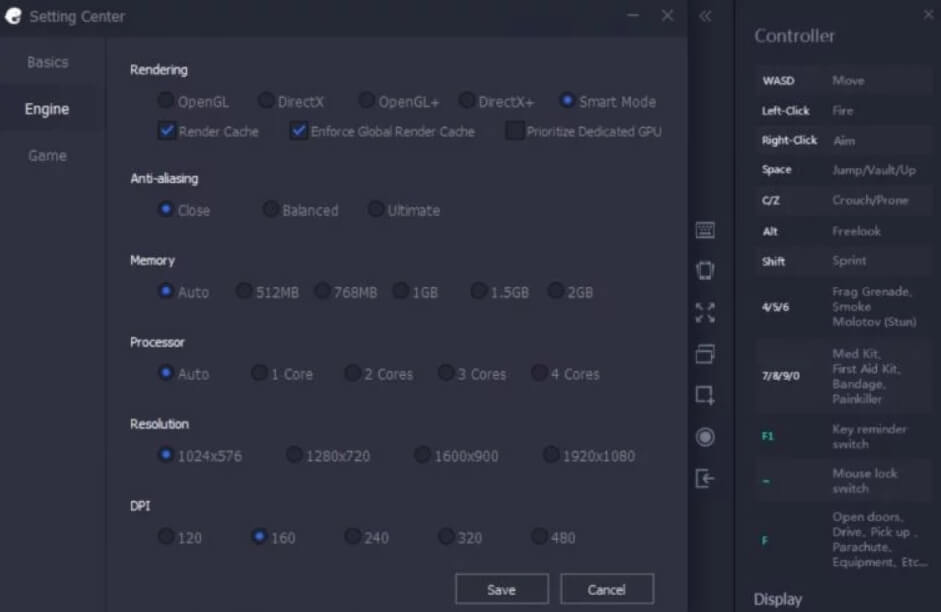Click the circular record icon

(x=705, y=437)
